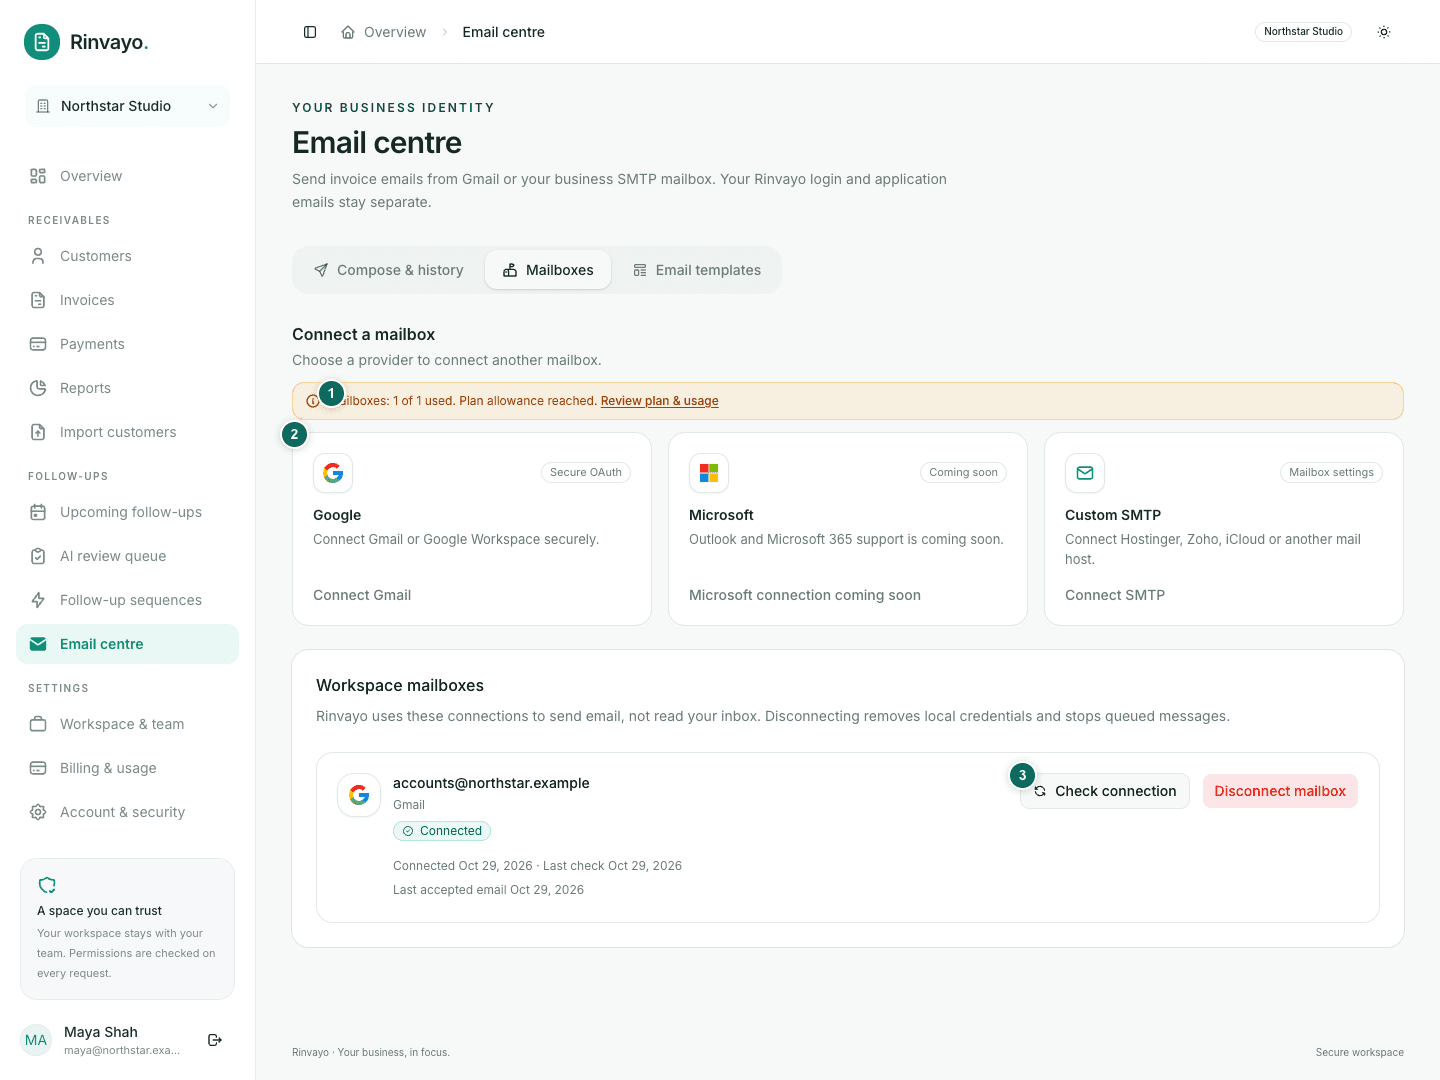Open the Email templates tab
This screenshot has width=1440, height=1080.
click(697, 270)
